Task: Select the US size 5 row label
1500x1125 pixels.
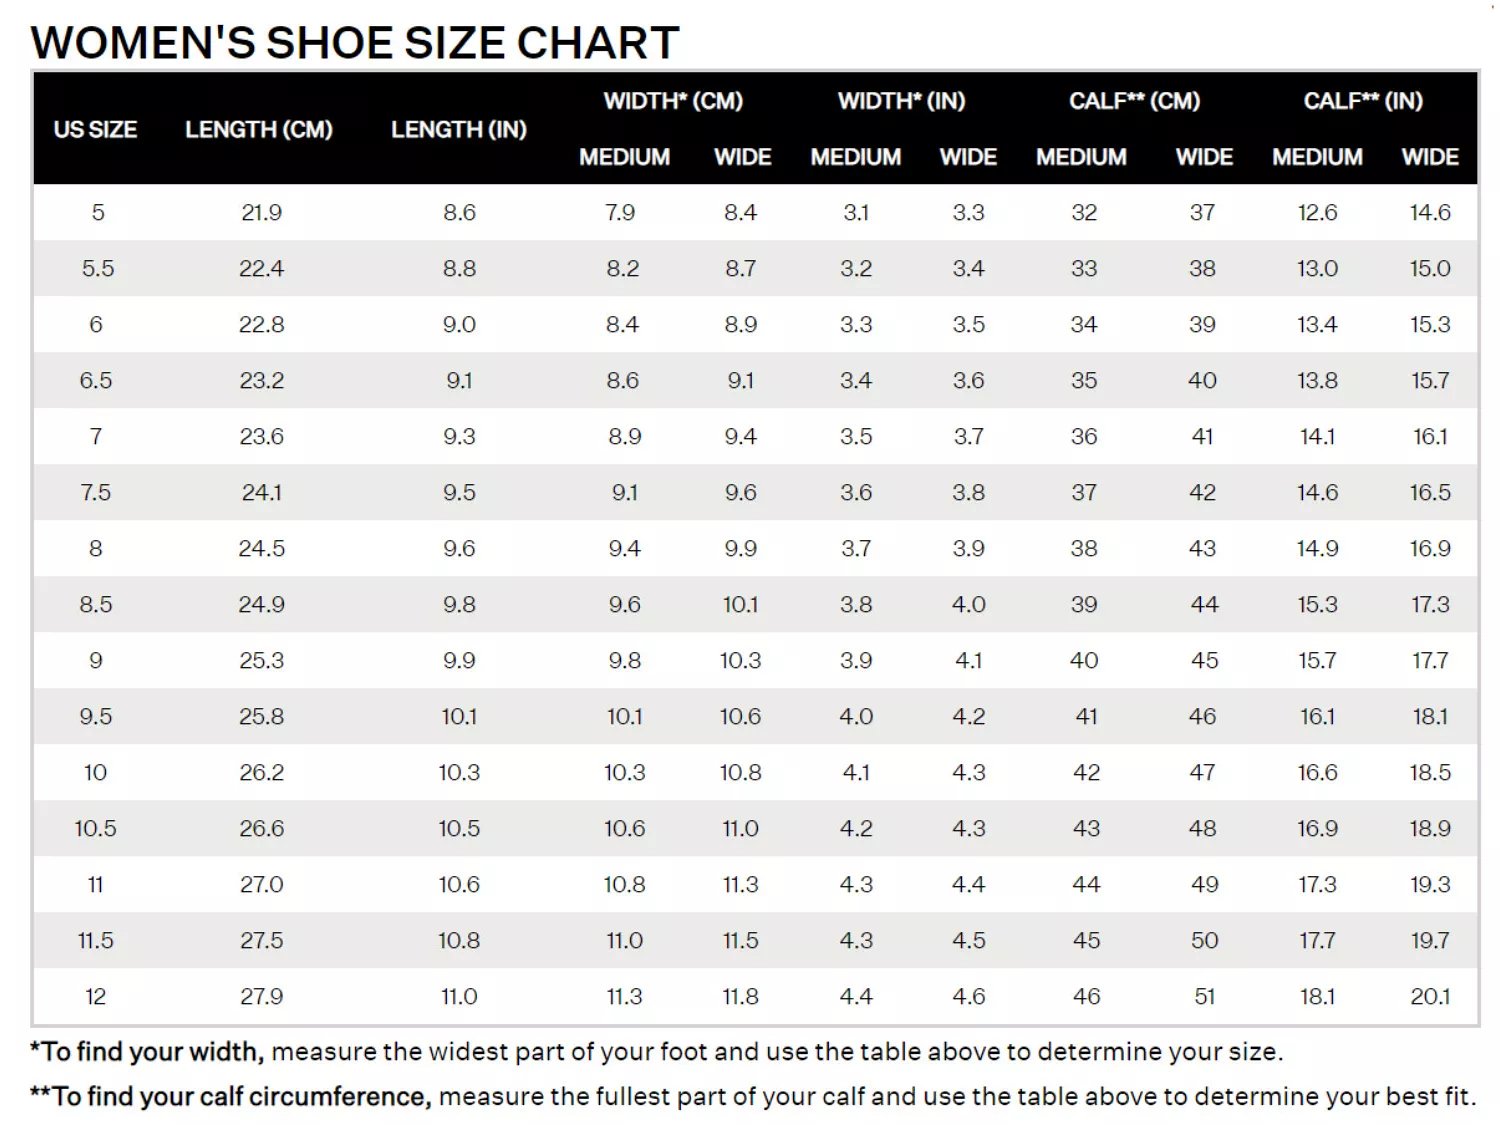Action: 98,212
